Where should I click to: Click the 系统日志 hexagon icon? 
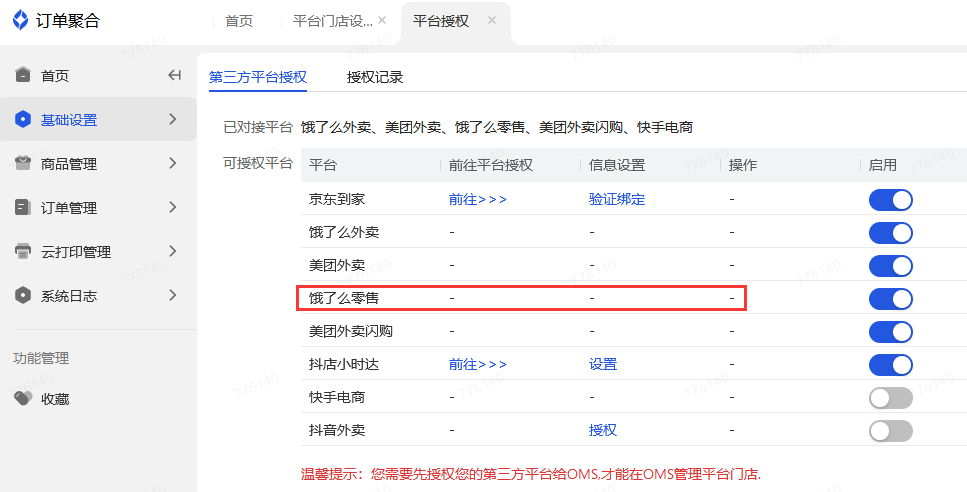[x=23, y=295]
